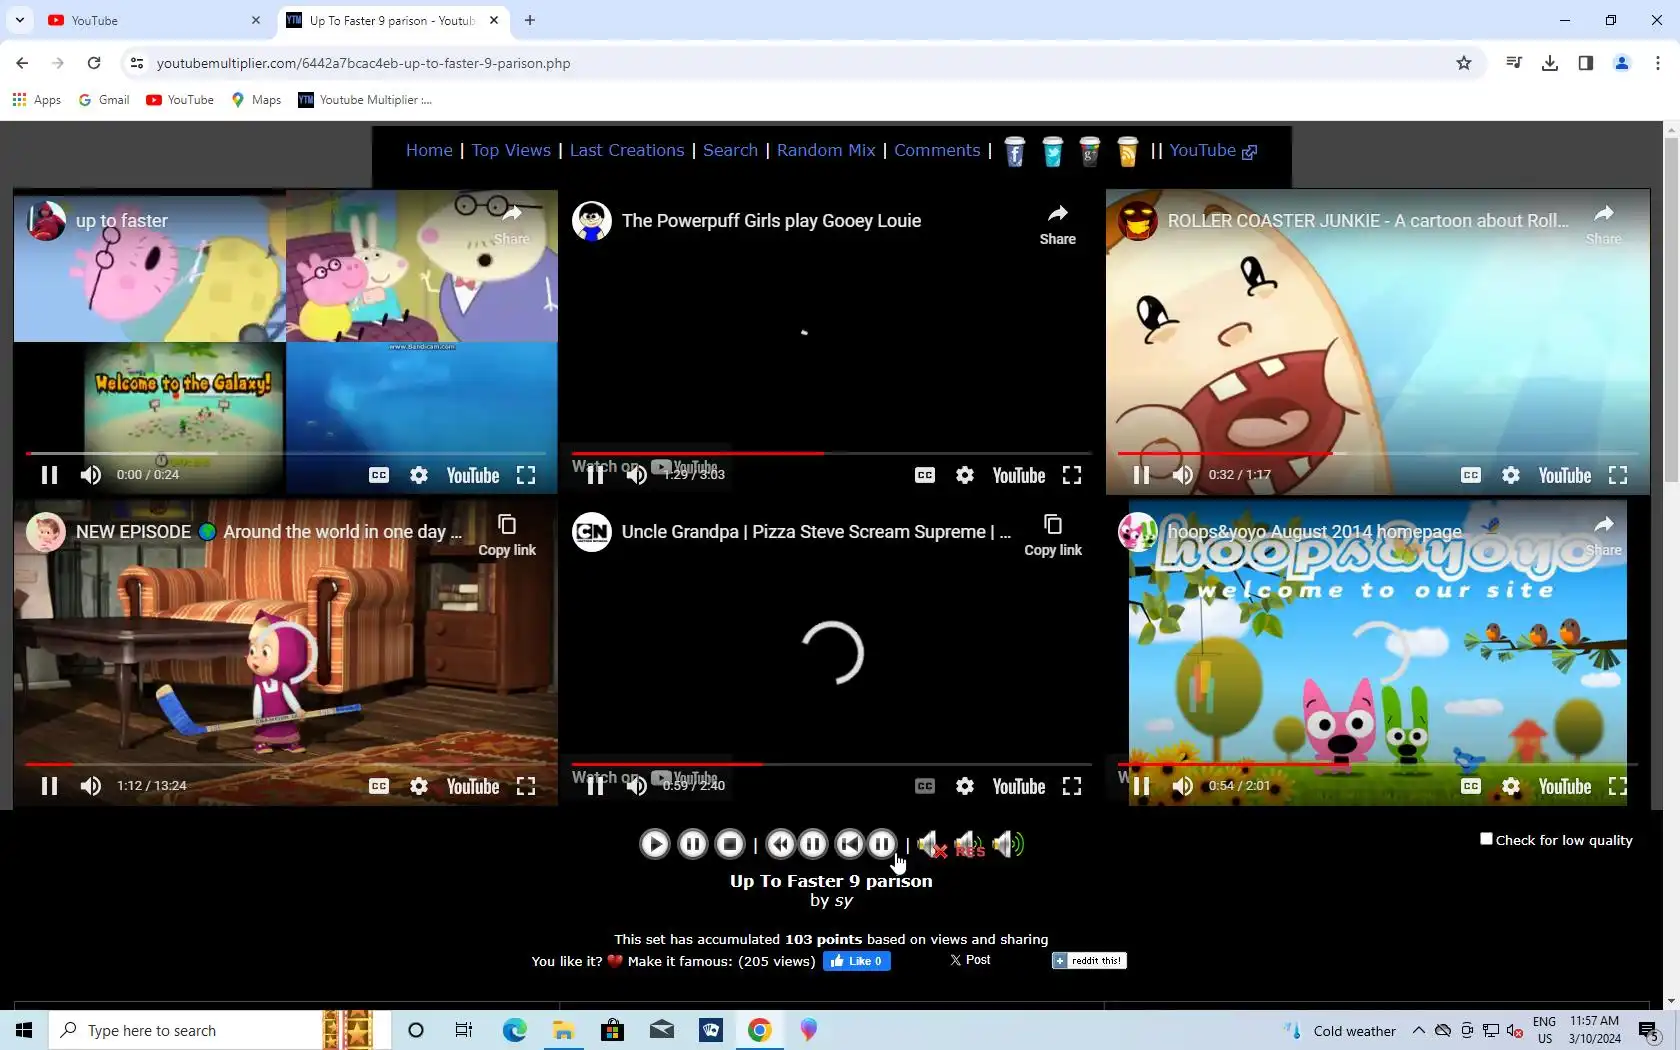Image resolution: width=1680 pixels, height=1050 pixels.
Task: Stop all videos with master stop button
Action: coord(730,844)
